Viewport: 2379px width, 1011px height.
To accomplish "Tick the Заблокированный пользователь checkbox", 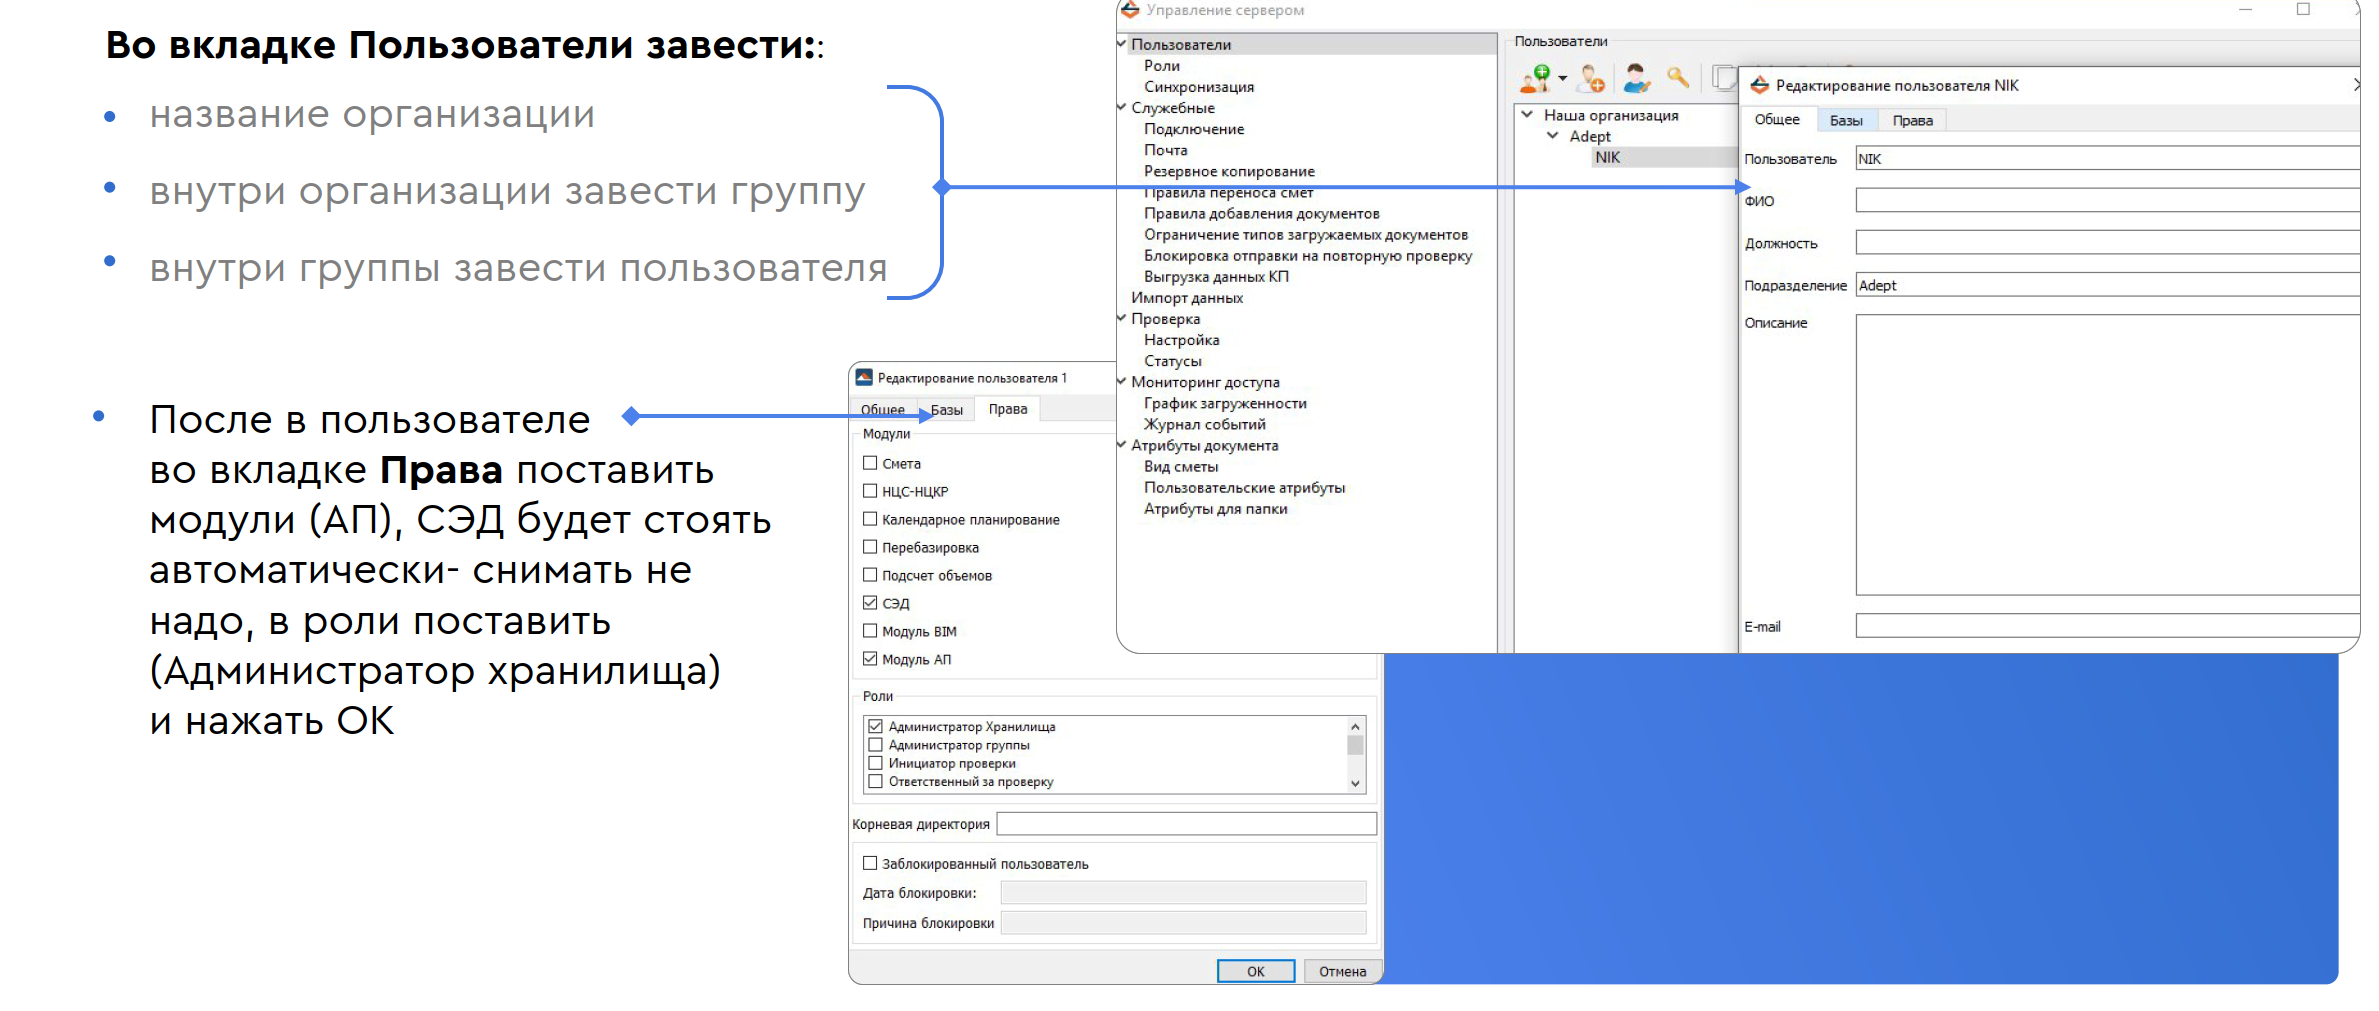I will click(870, 863).
